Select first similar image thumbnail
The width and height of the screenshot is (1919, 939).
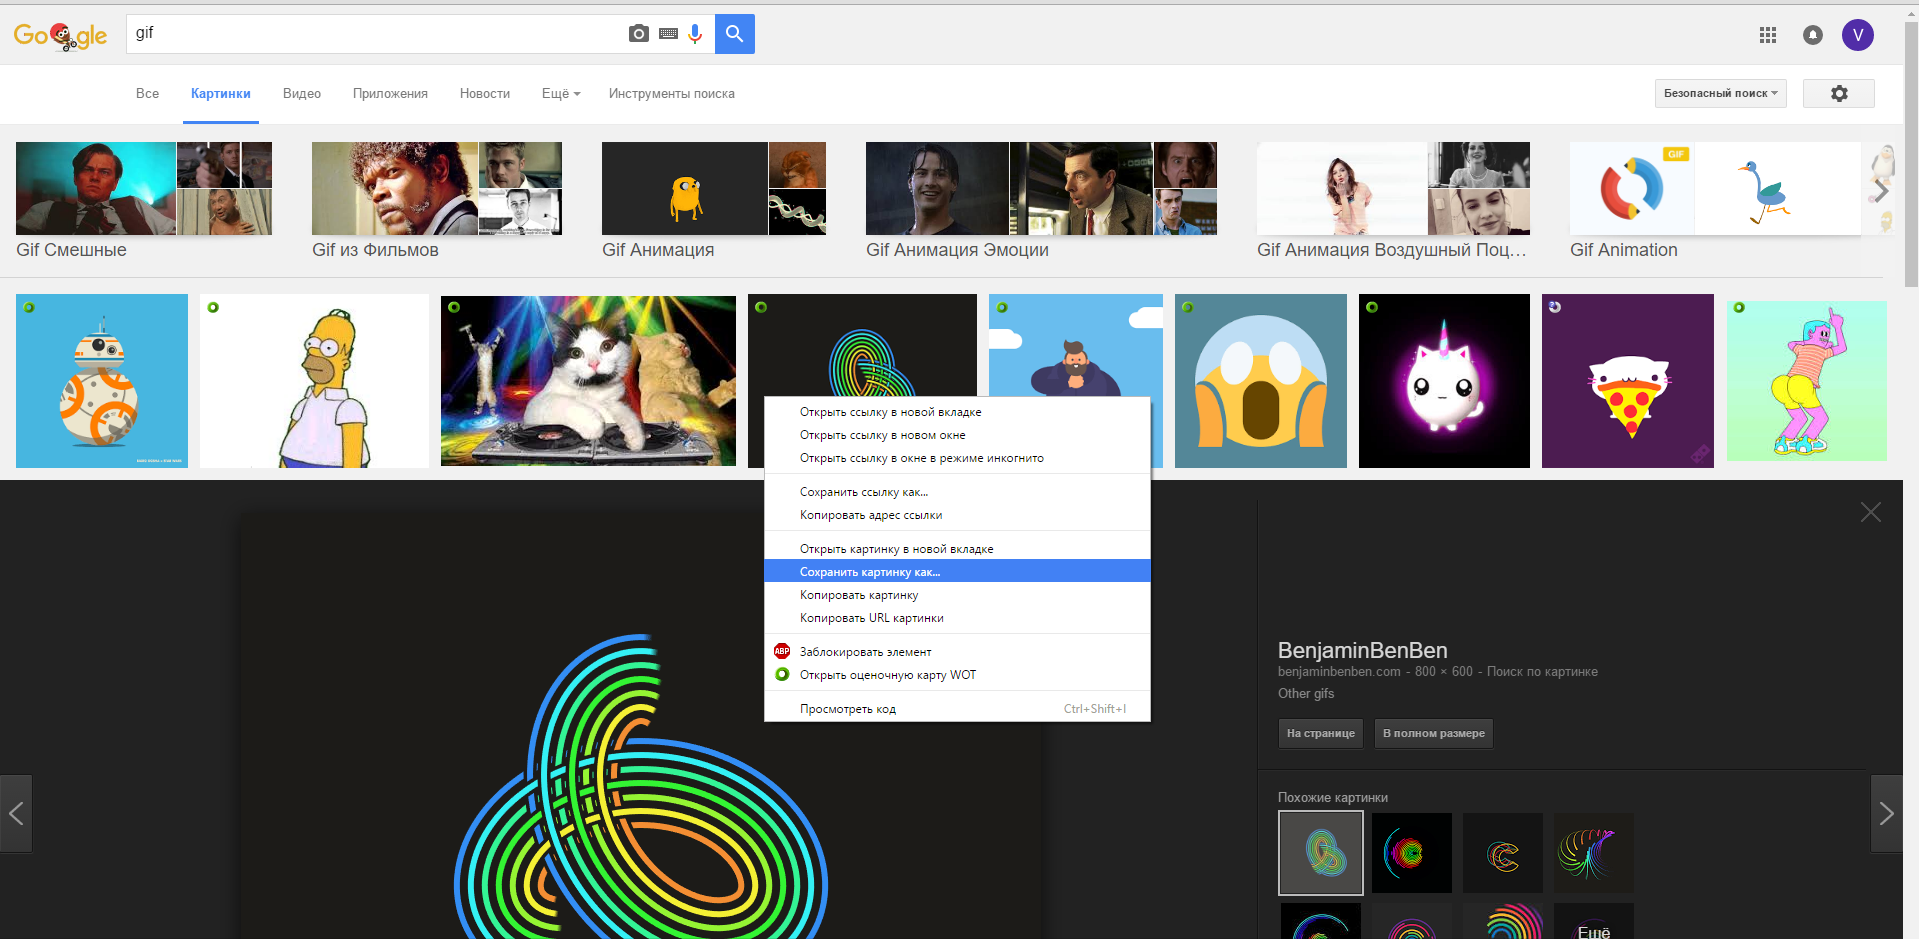tap(1321, 853)
